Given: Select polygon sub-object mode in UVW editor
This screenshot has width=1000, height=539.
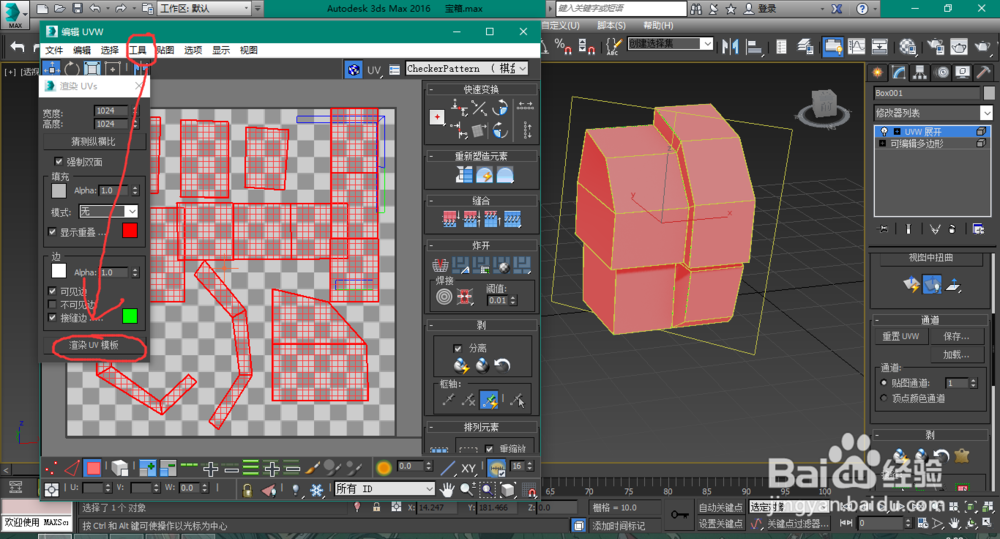Looking at the screenshot, I should 93,468.
